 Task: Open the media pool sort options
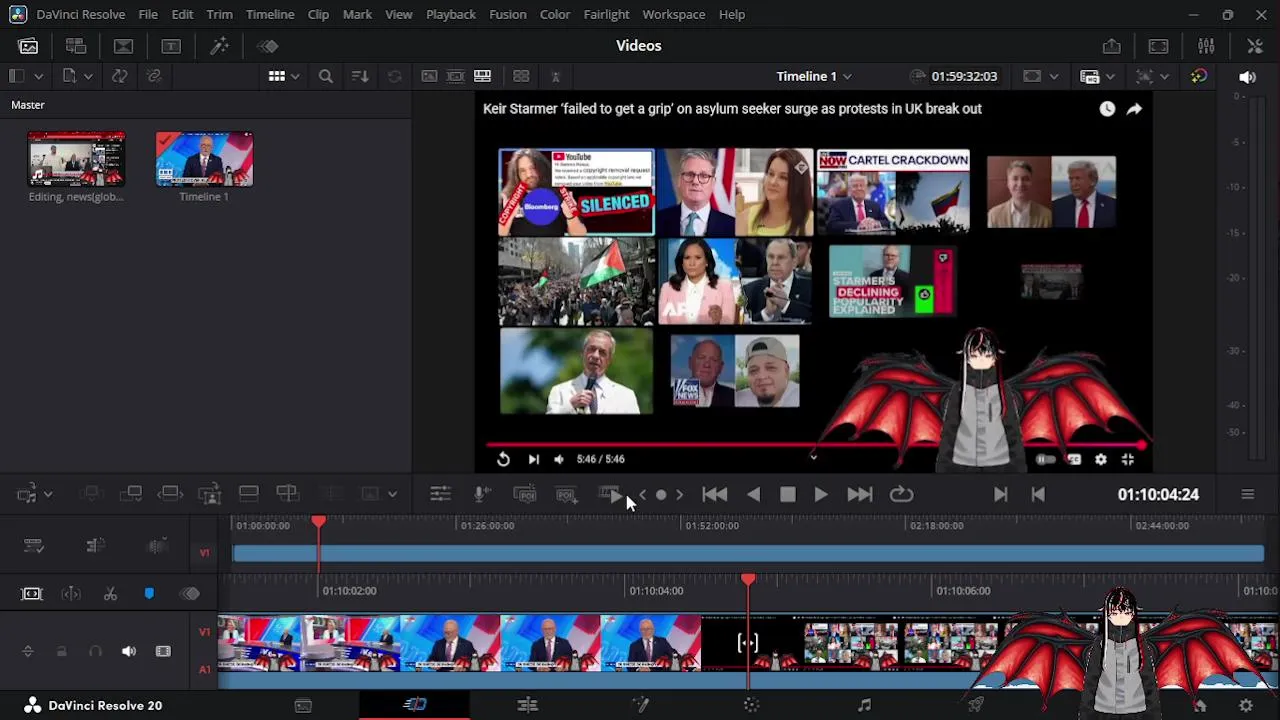(x=360, y=76)
